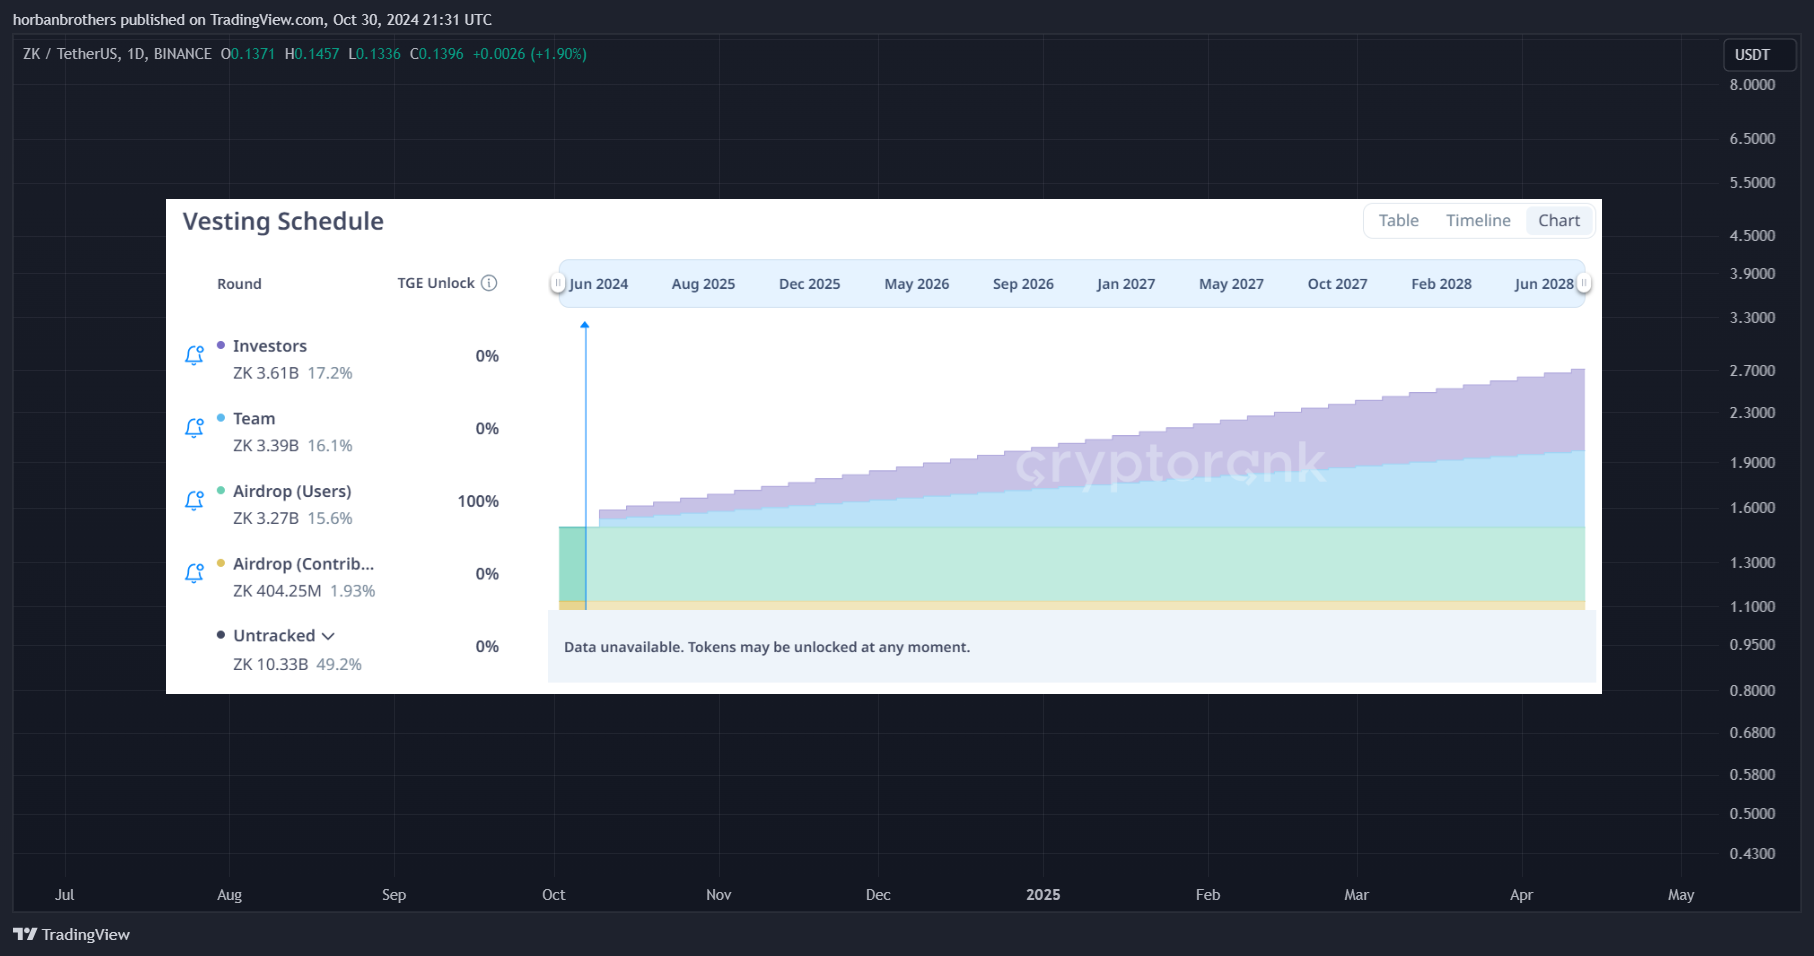Viewport: 1814px width, 956px height.
Task: Click the Jan 2027 date label
Action: [1126, 284]
